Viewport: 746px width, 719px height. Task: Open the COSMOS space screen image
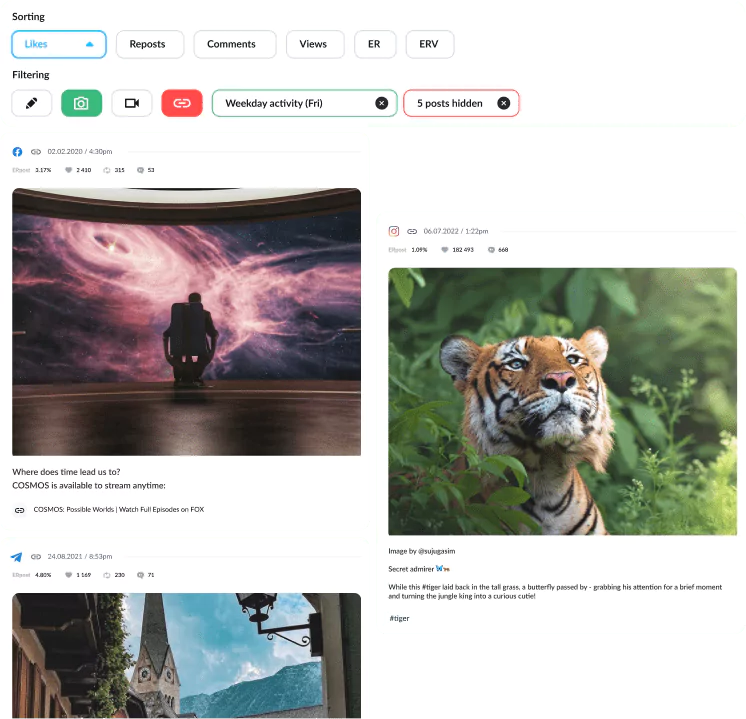tap(186, 322)
